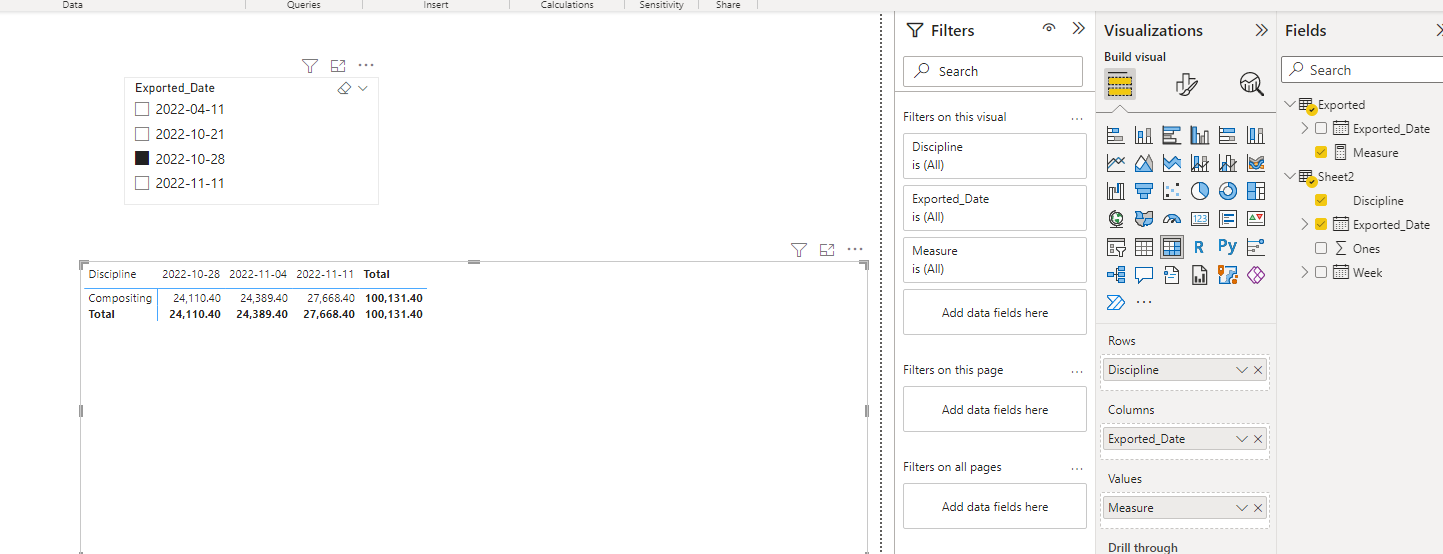Expand Exported_Date under Sheet2
This screenshot has width=1443, height=554.
pyautogui.click(x=1304, y=224)
